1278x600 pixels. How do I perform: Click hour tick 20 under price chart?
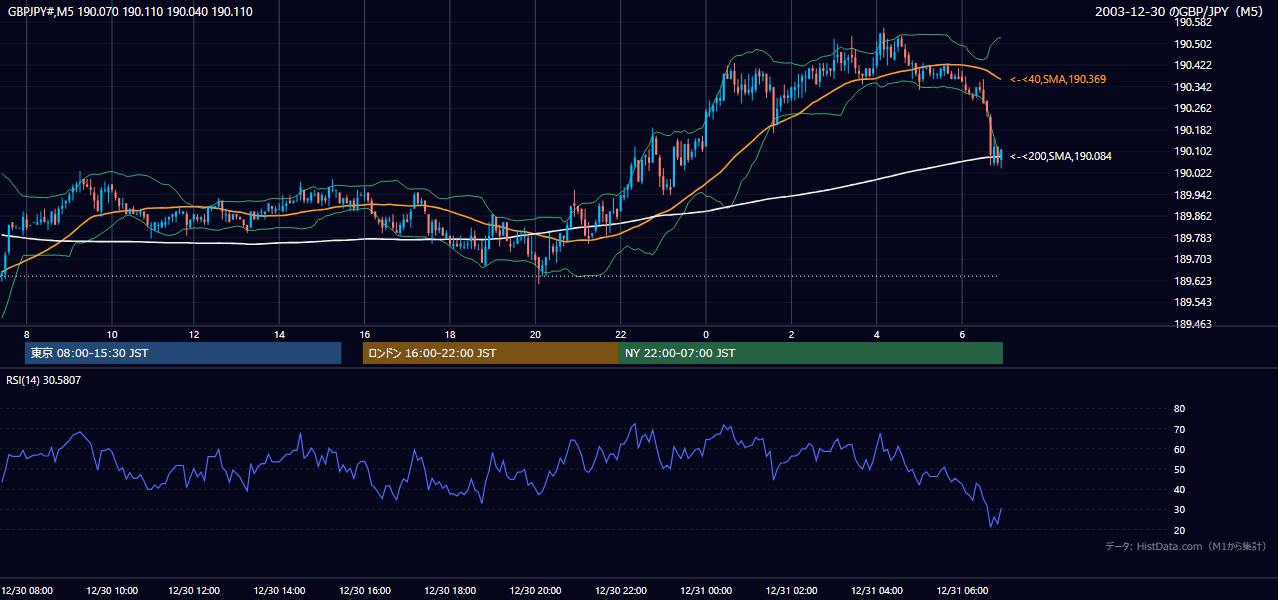click(x=535, y=334)
